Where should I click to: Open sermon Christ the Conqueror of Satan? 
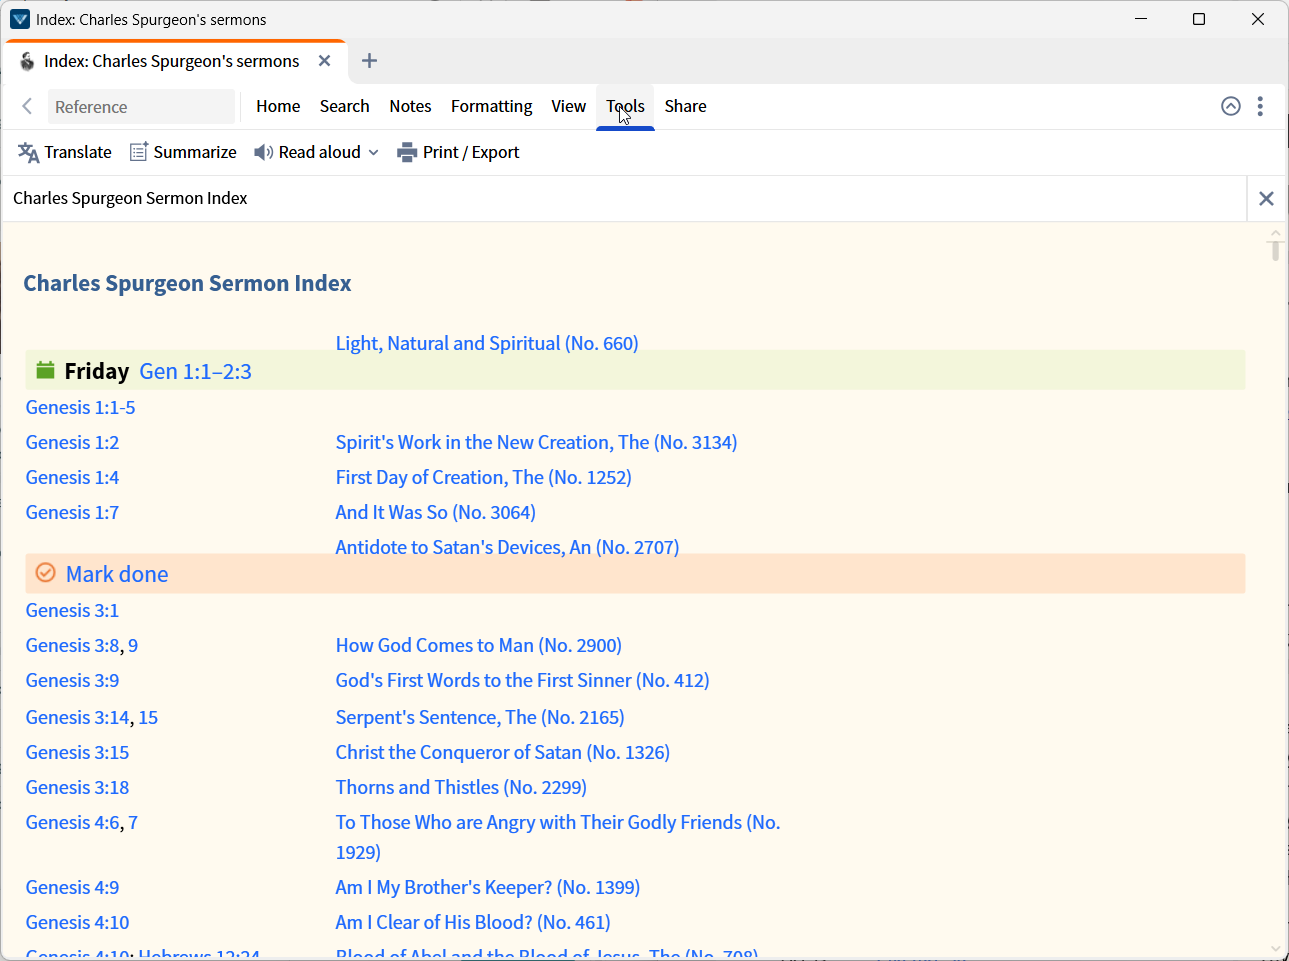(503, 752)
